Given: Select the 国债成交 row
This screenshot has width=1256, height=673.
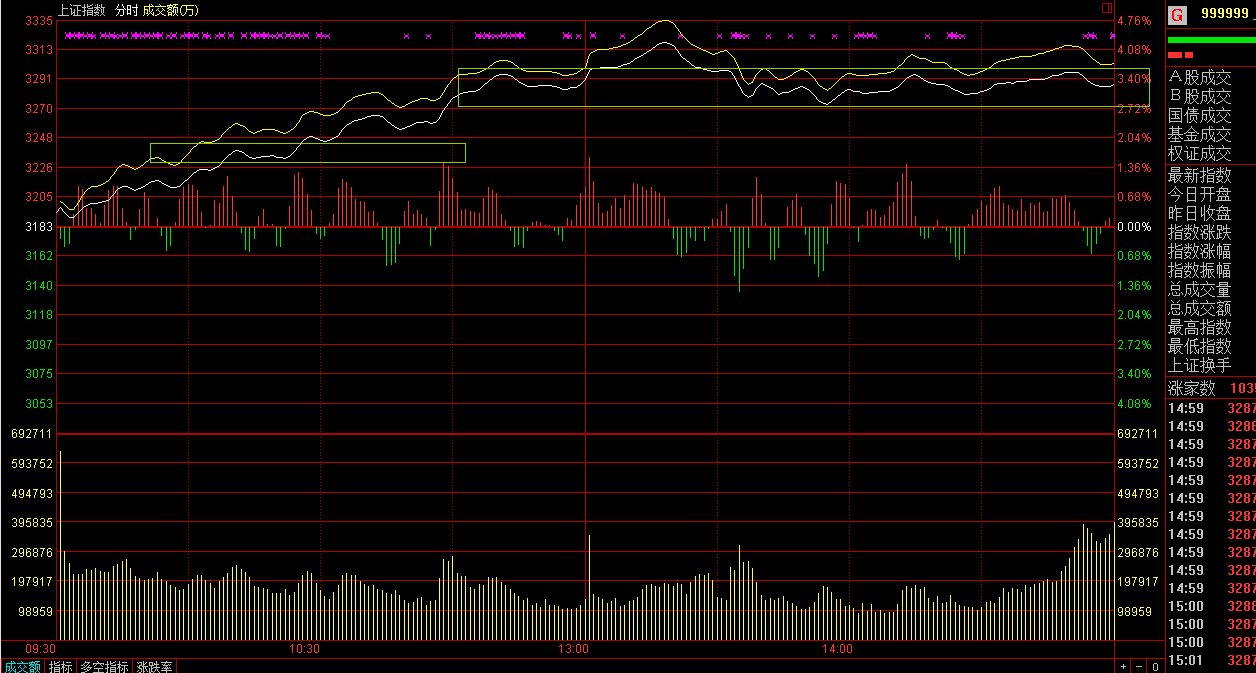Looking at the screenshot, I should (1200, 115).
